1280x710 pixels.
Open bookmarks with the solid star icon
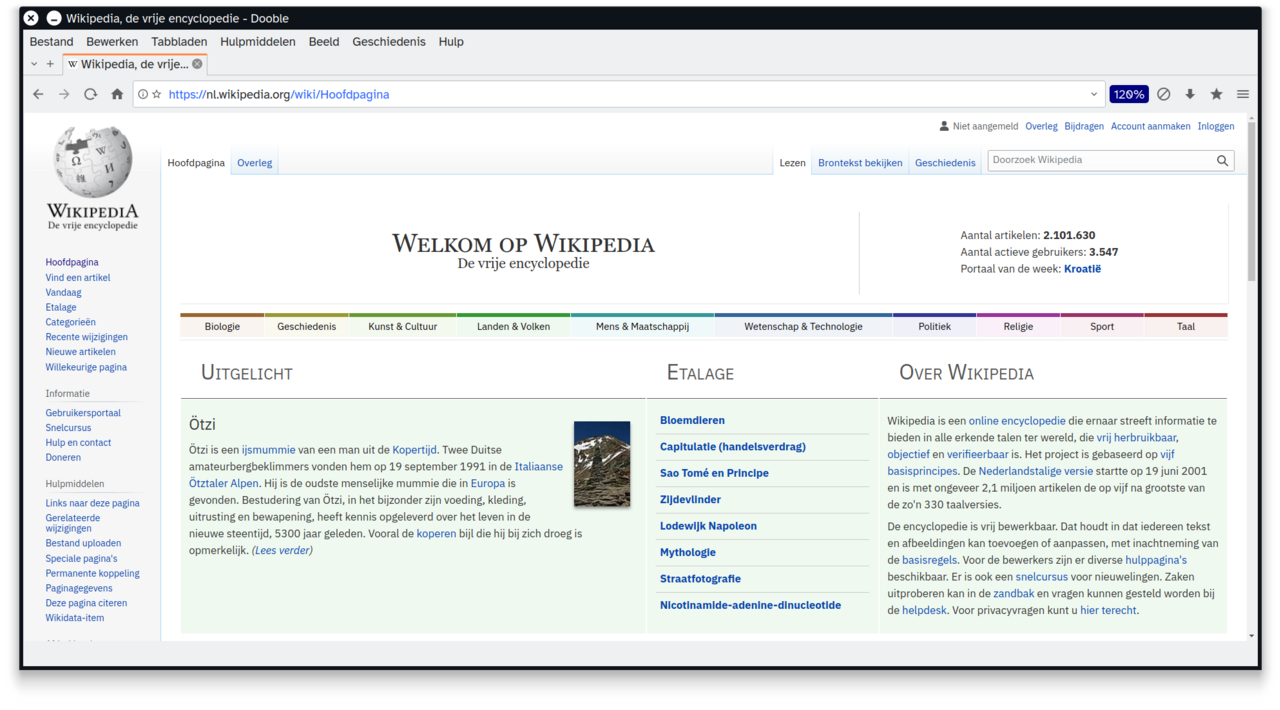[x=1216, y=94]
